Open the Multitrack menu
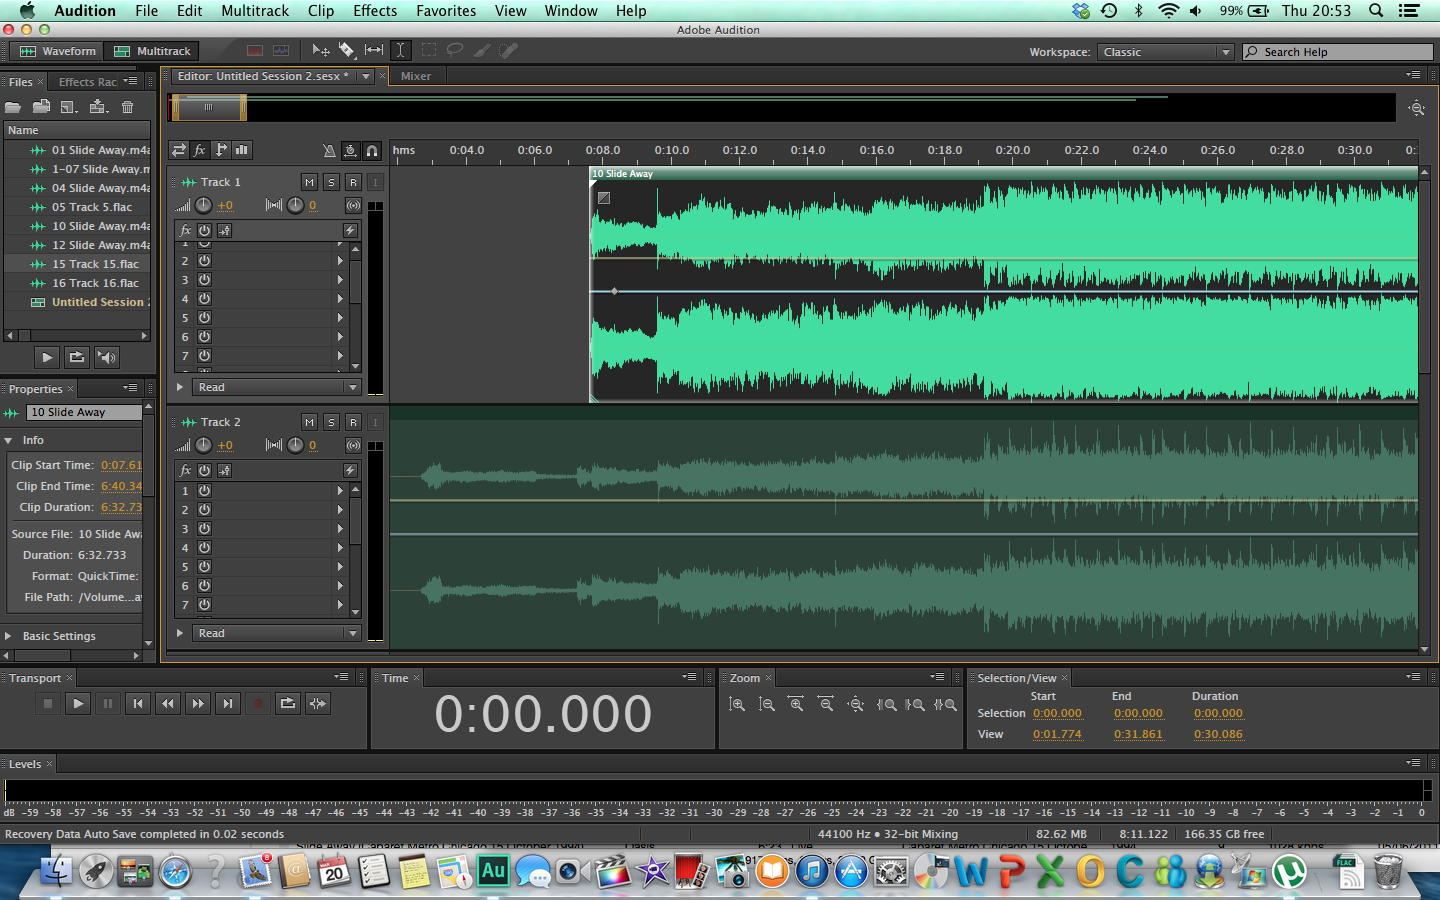 click(255, 11)
